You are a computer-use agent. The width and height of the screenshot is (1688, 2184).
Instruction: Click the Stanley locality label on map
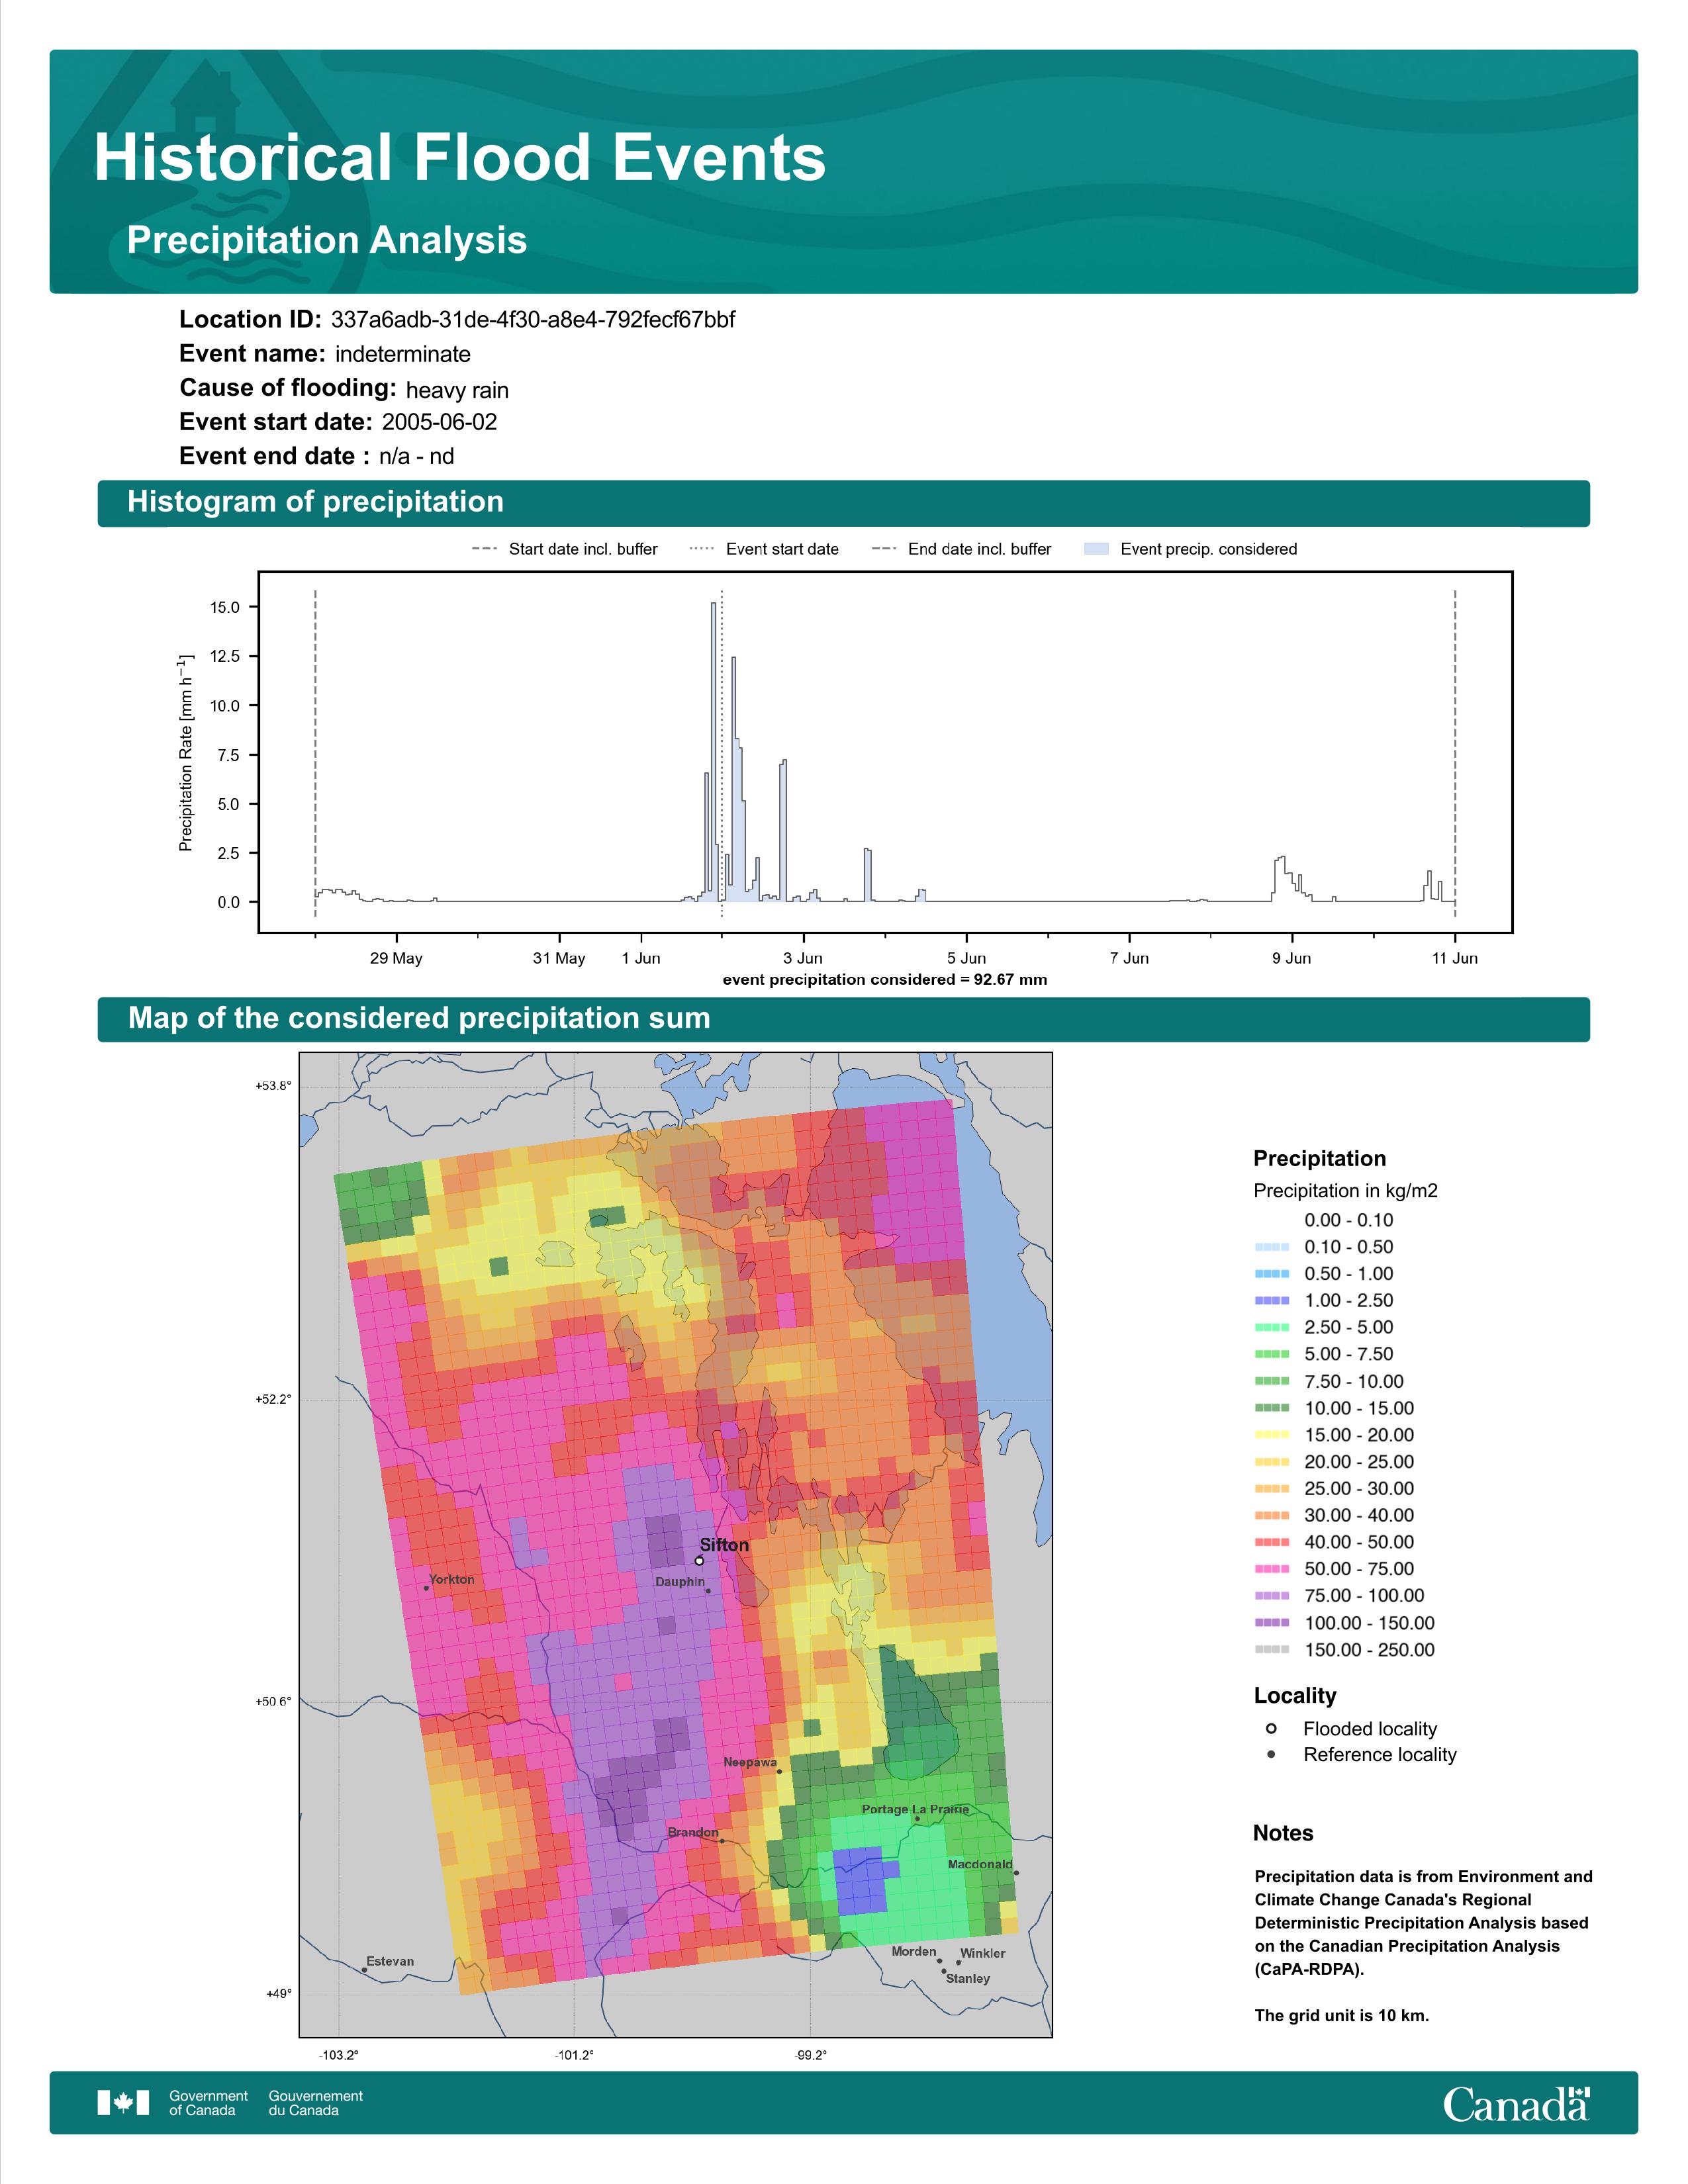click(x=968, y=1978)
